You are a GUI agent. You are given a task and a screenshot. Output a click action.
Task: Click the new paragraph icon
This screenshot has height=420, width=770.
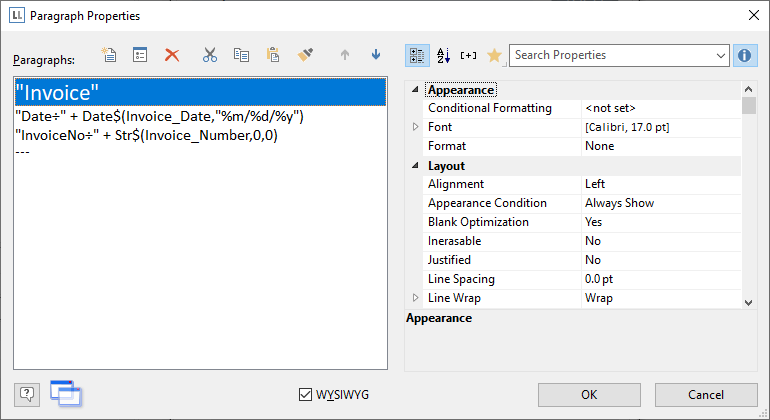coord(110,56)
